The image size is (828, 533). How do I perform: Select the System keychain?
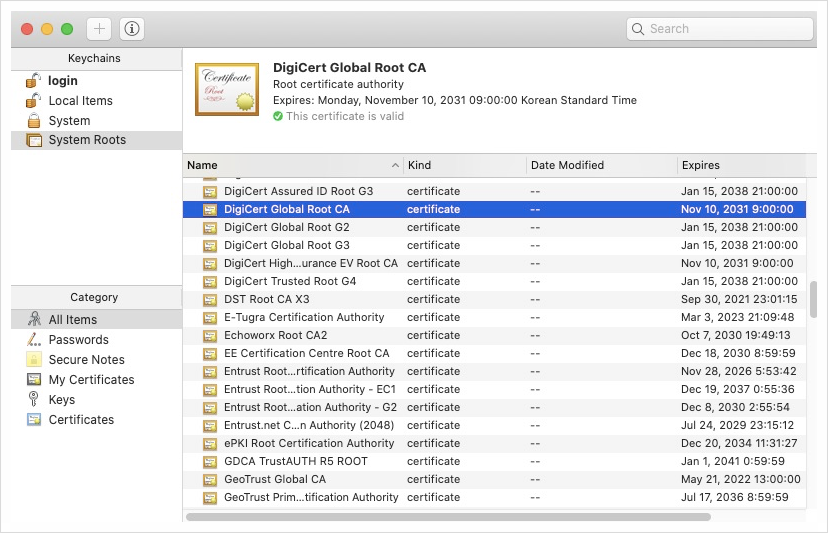(97, 120)
